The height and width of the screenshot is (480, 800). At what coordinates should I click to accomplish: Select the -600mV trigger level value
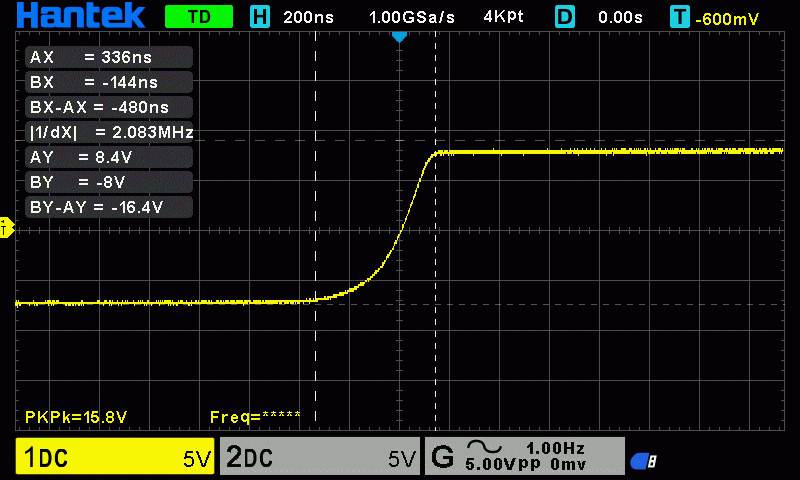pos(727,19)
